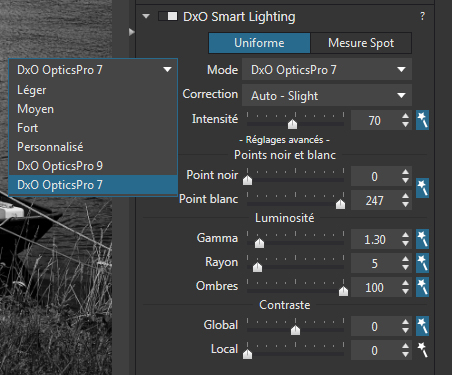Decrease Ombres with the down stepper arrow
This screenshot has width=452, height=375.
[405, 292]
